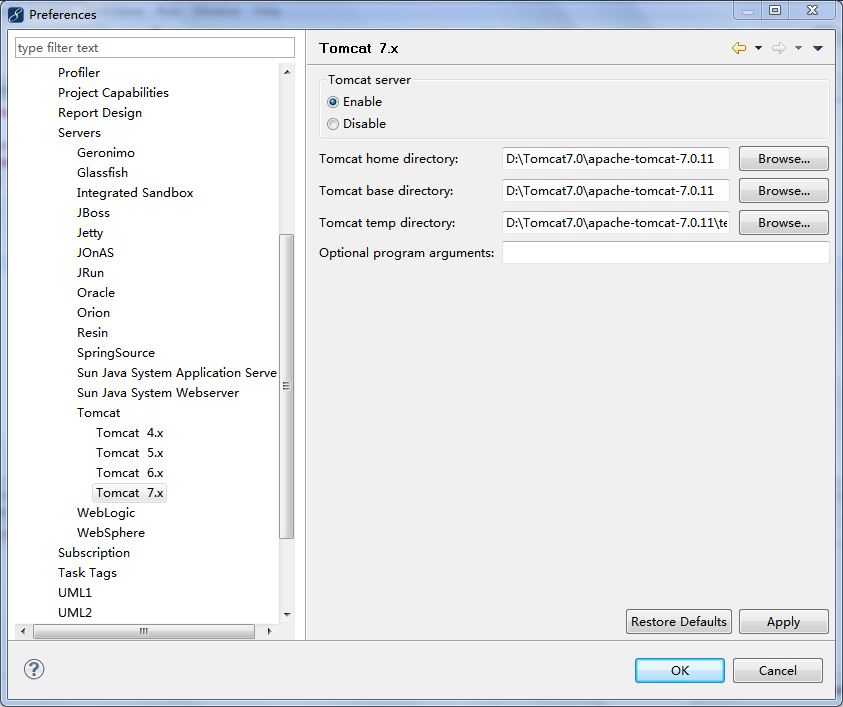Open the forward history dropdown arrow
843x707 pixels.
pos(798,48)
